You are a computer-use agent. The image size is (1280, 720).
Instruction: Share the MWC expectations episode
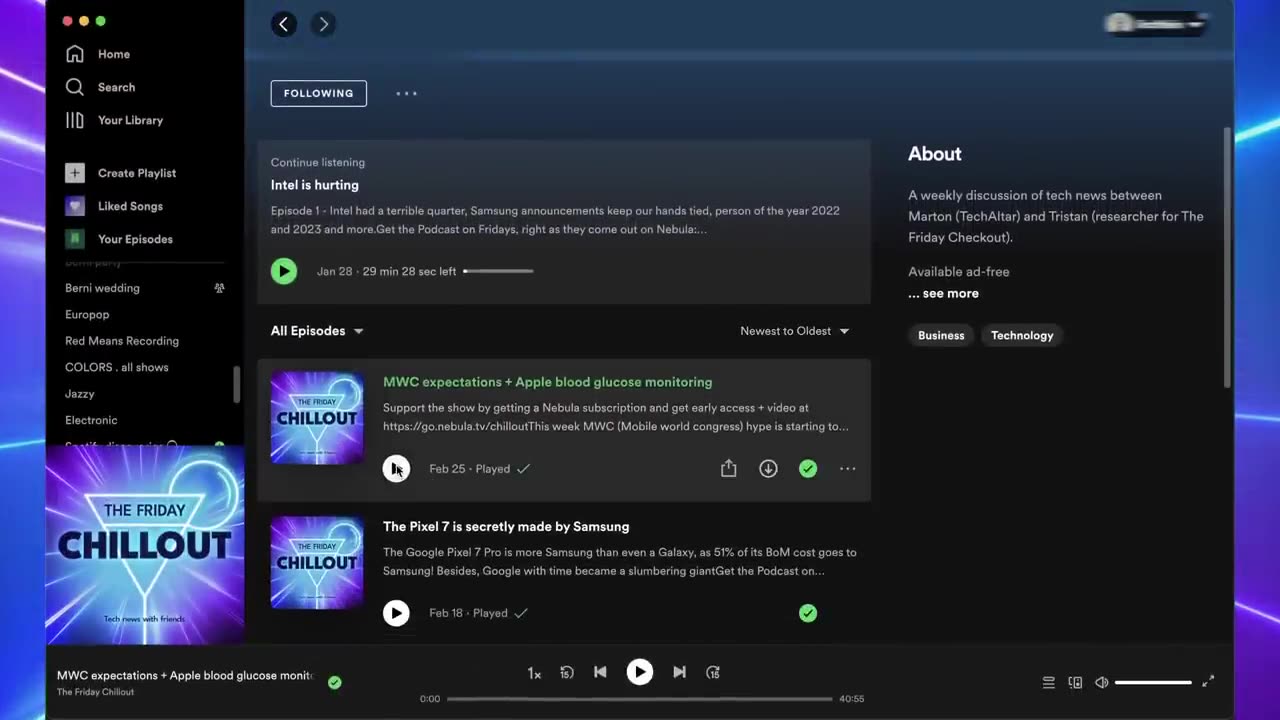[729, 468]
